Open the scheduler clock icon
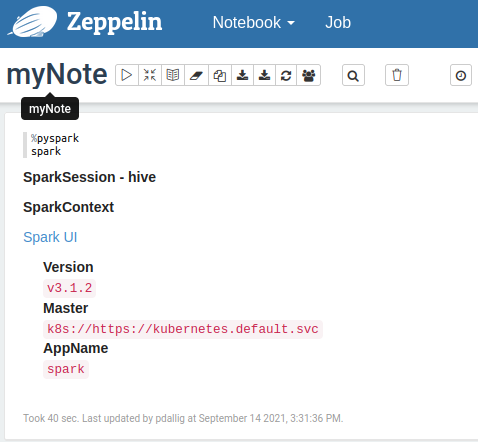478x442 pixels. [461, 75]
